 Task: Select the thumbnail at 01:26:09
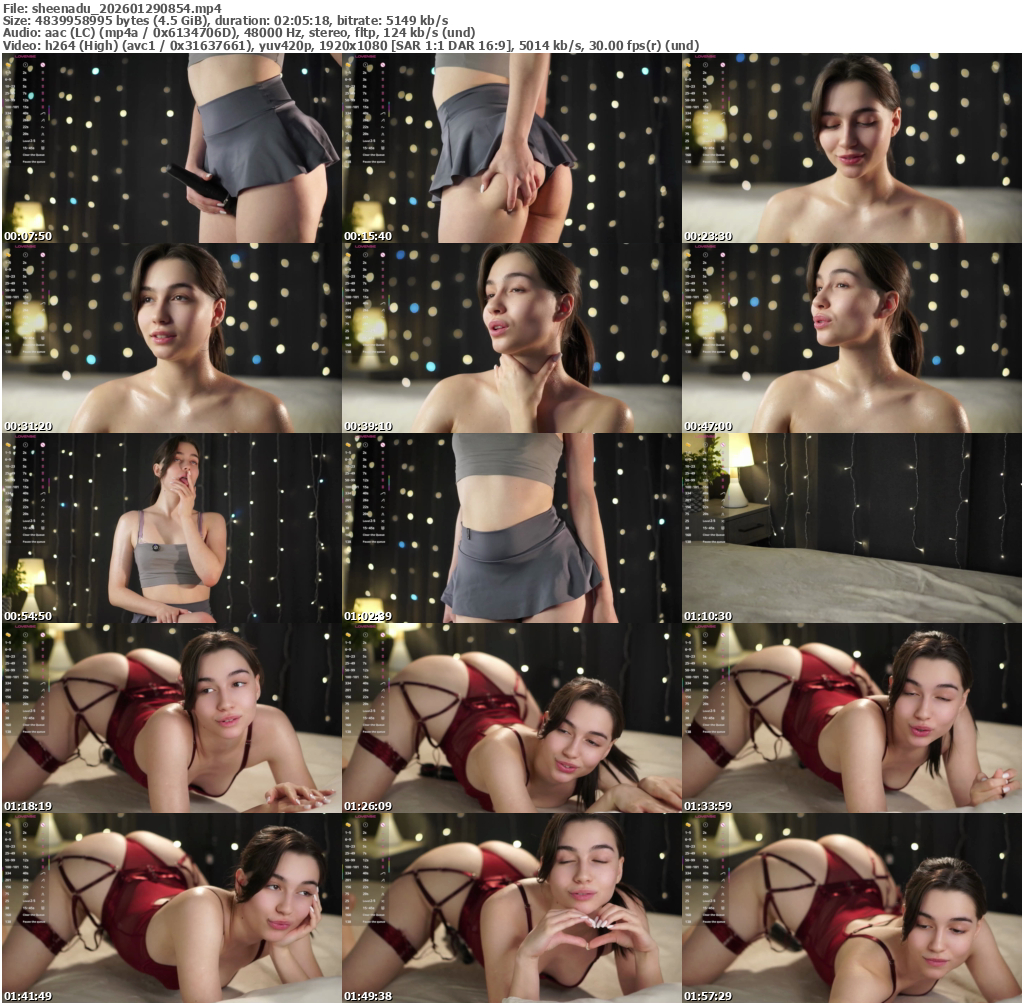tap(511, 718)
